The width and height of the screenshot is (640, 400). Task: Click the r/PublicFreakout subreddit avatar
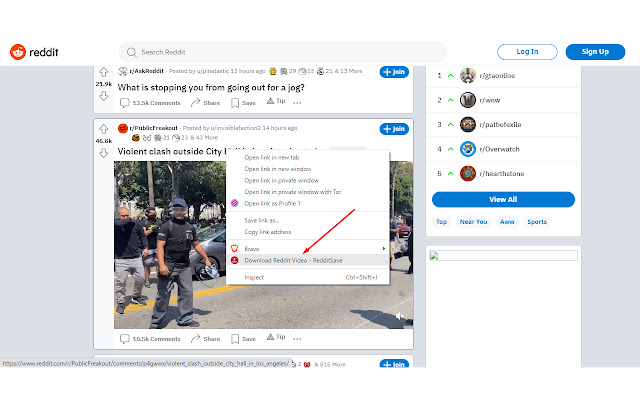123,128
